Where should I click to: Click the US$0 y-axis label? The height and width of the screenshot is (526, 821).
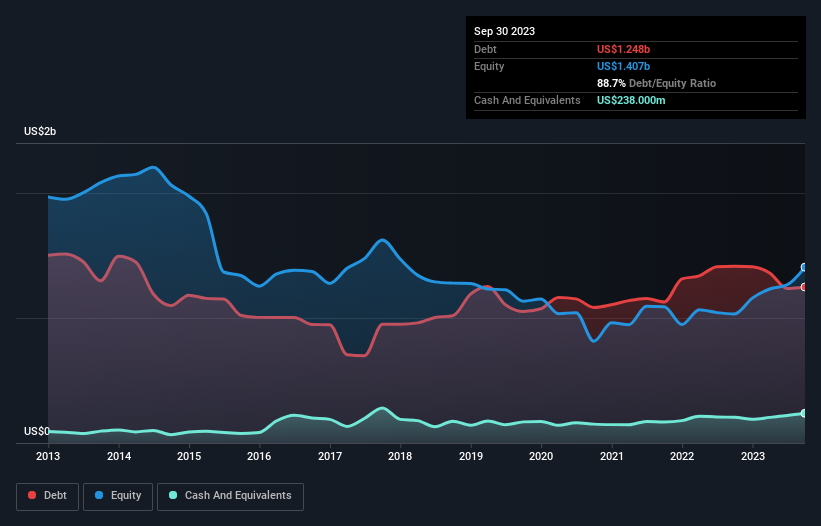click(37, 431)
